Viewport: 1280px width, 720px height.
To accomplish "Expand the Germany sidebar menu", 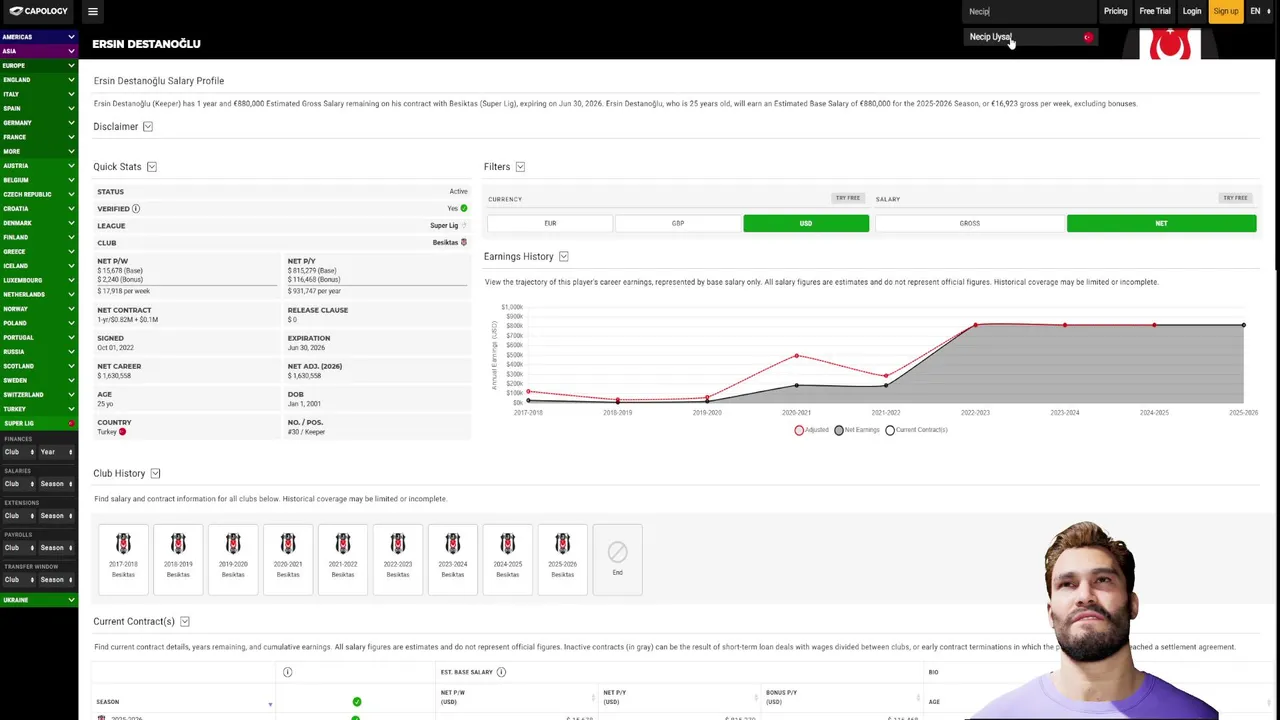I will tap(39, 123).
